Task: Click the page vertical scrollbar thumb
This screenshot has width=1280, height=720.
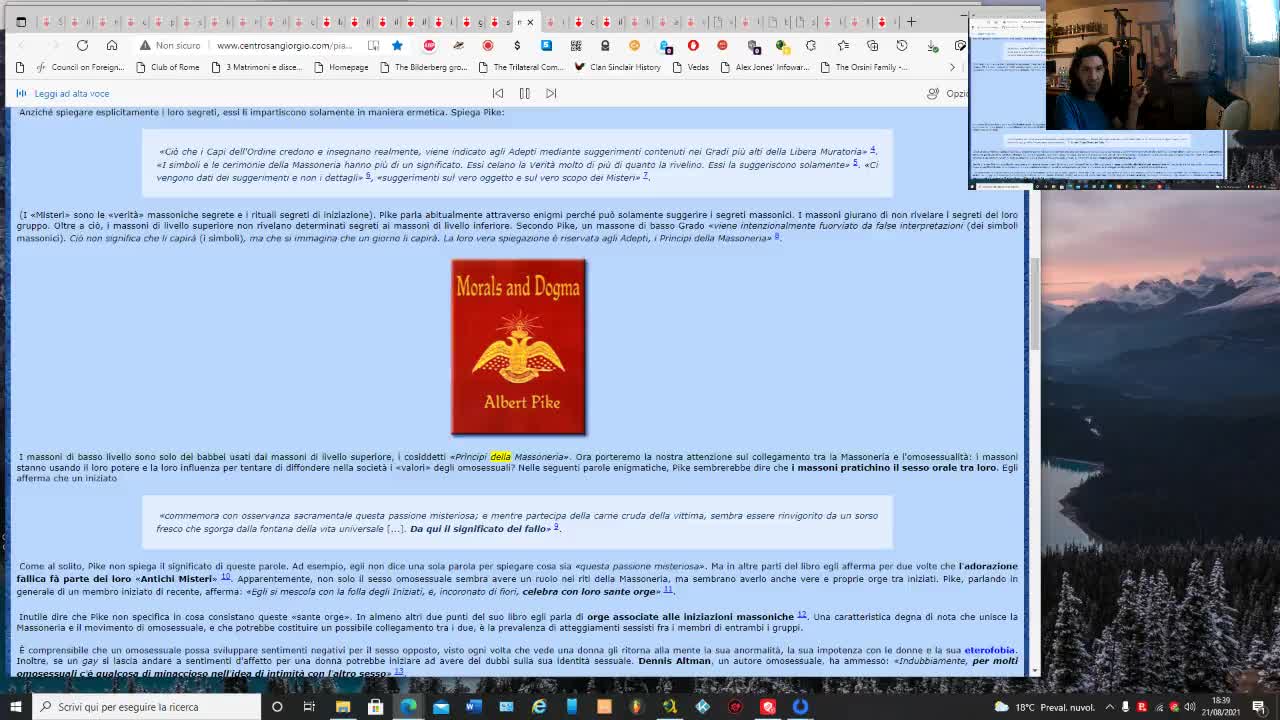Action: 1035,305
